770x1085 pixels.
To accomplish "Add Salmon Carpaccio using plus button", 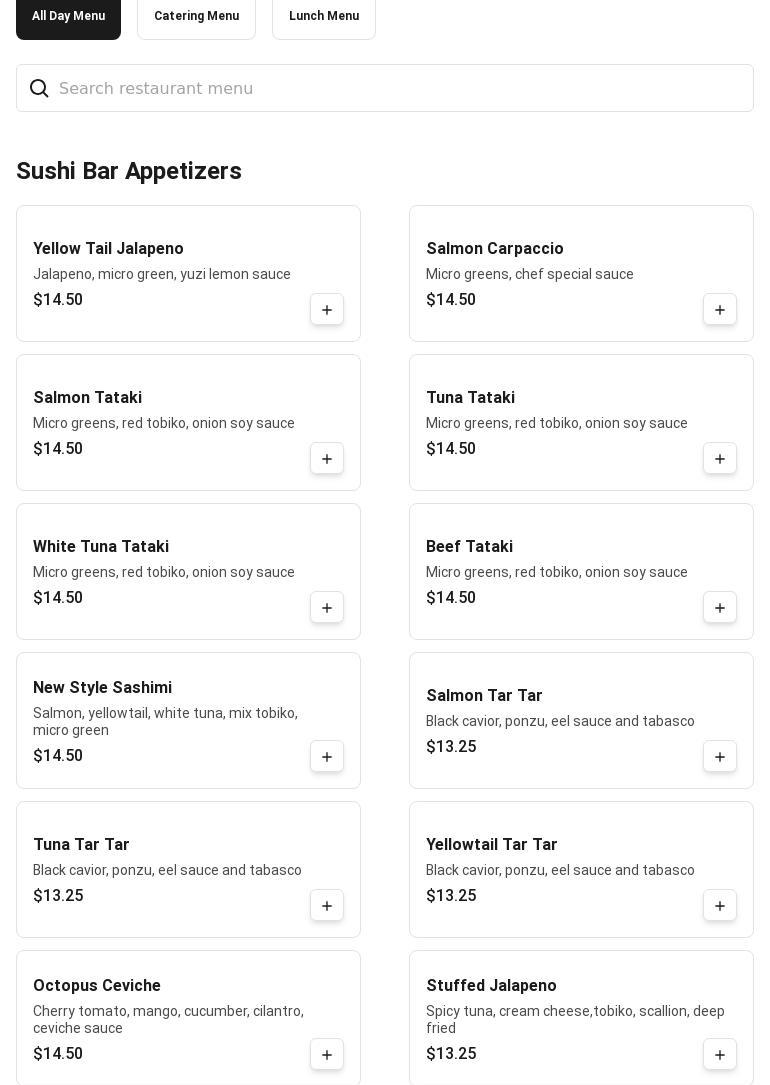I will click(720, 310).
